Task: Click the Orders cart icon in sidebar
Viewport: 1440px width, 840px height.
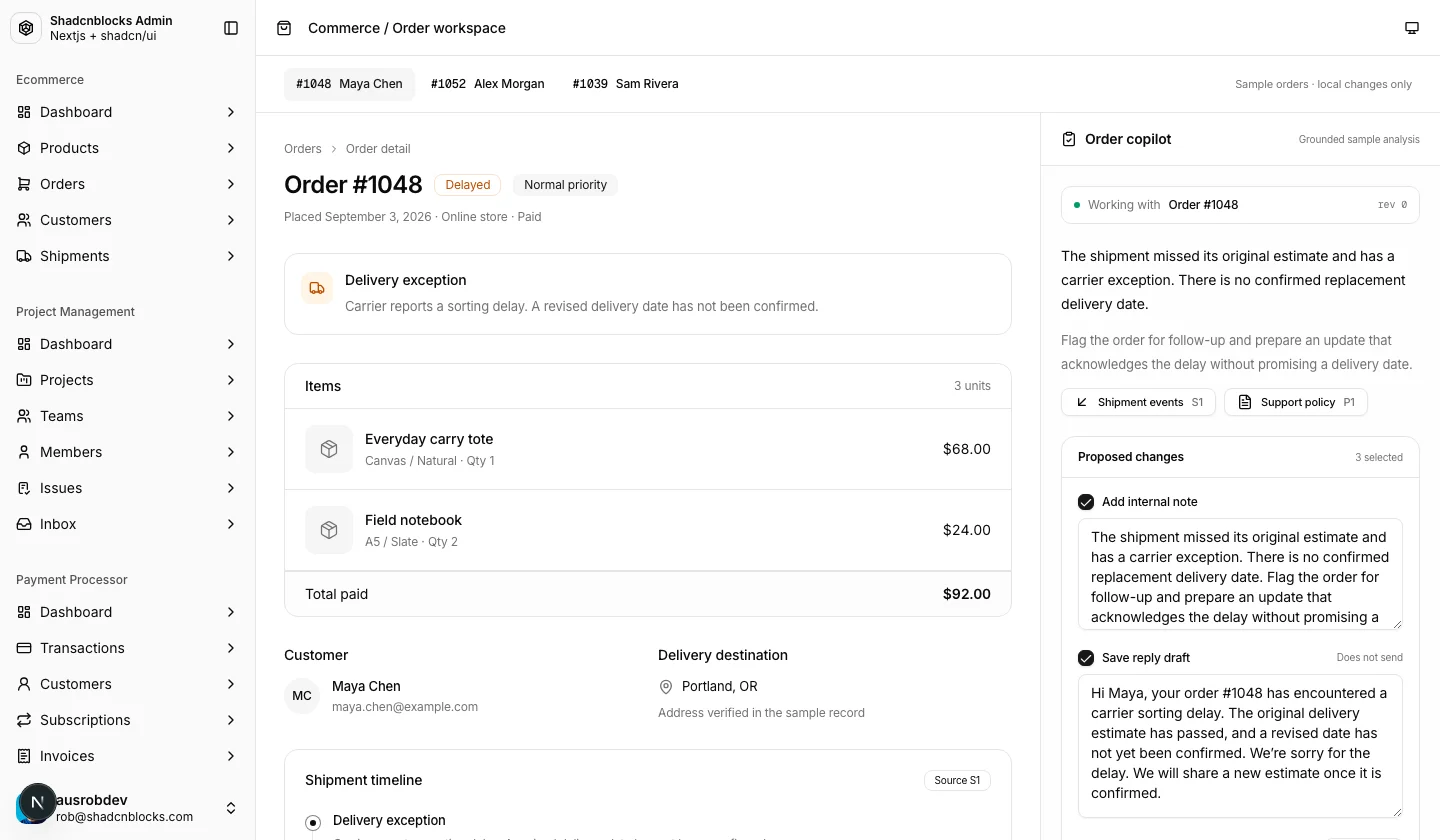Action: 24,184
